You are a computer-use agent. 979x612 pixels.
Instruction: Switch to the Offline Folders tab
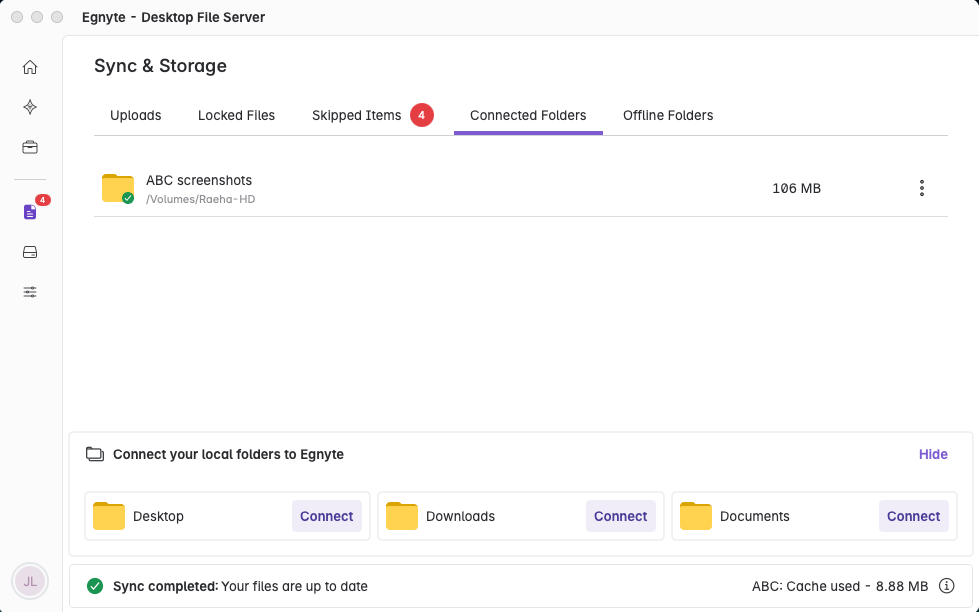coord(668,116)
